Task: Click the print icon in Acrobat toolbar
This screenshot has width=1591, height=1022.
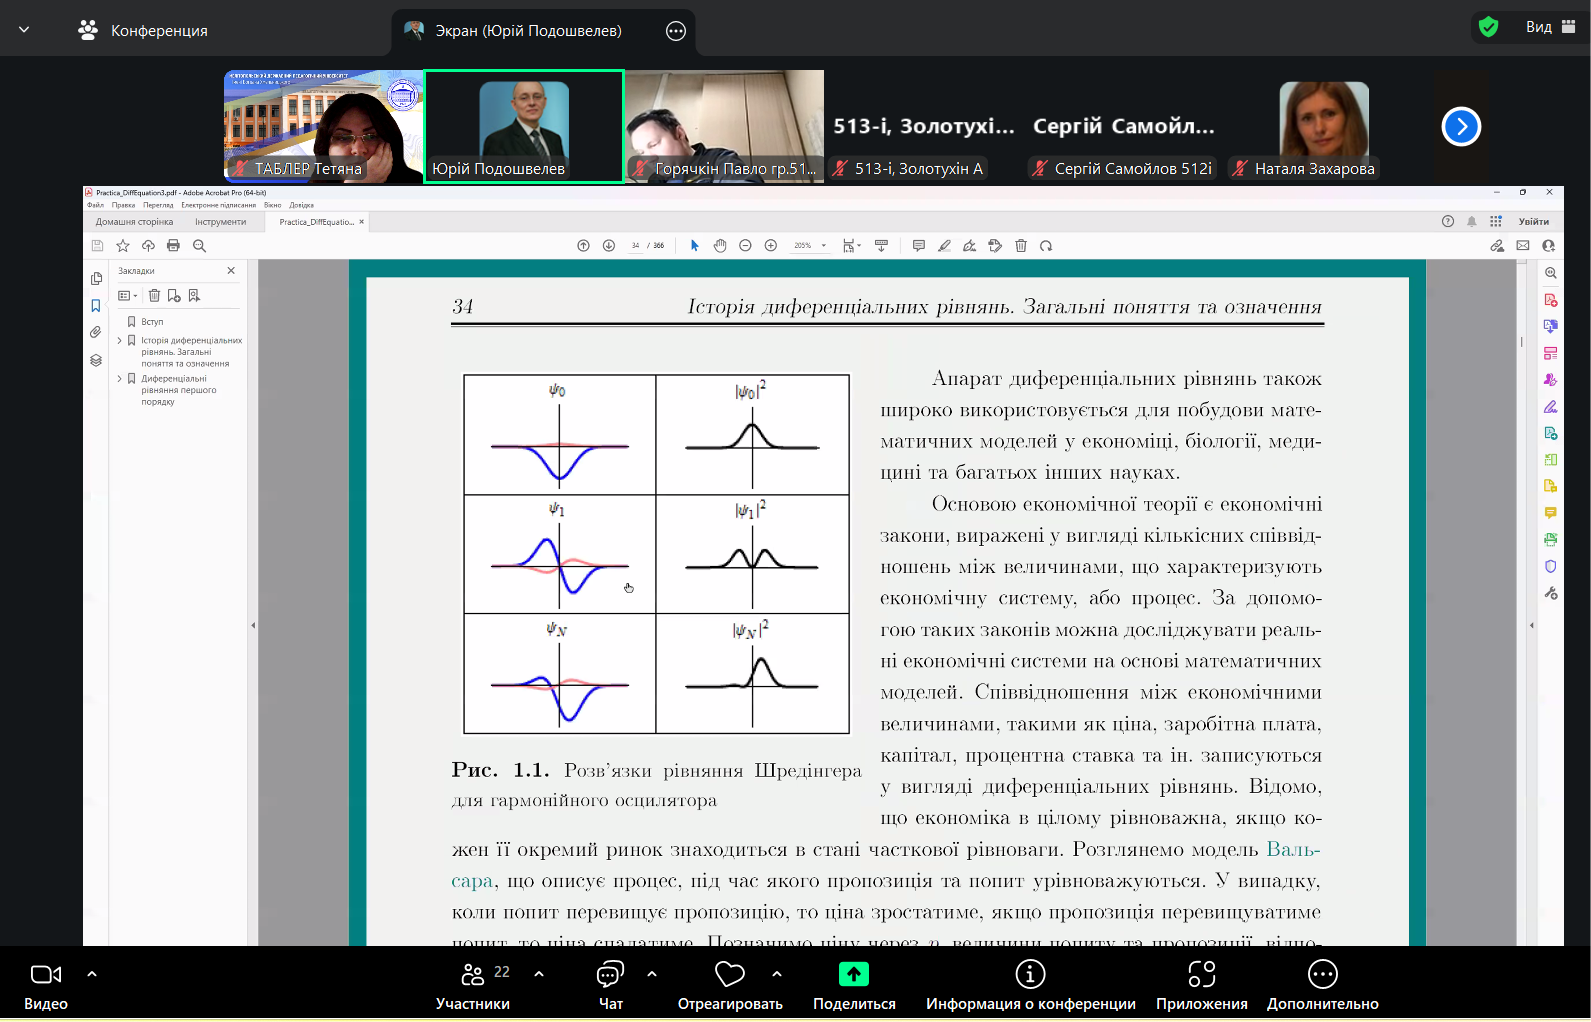Action: 173,246
